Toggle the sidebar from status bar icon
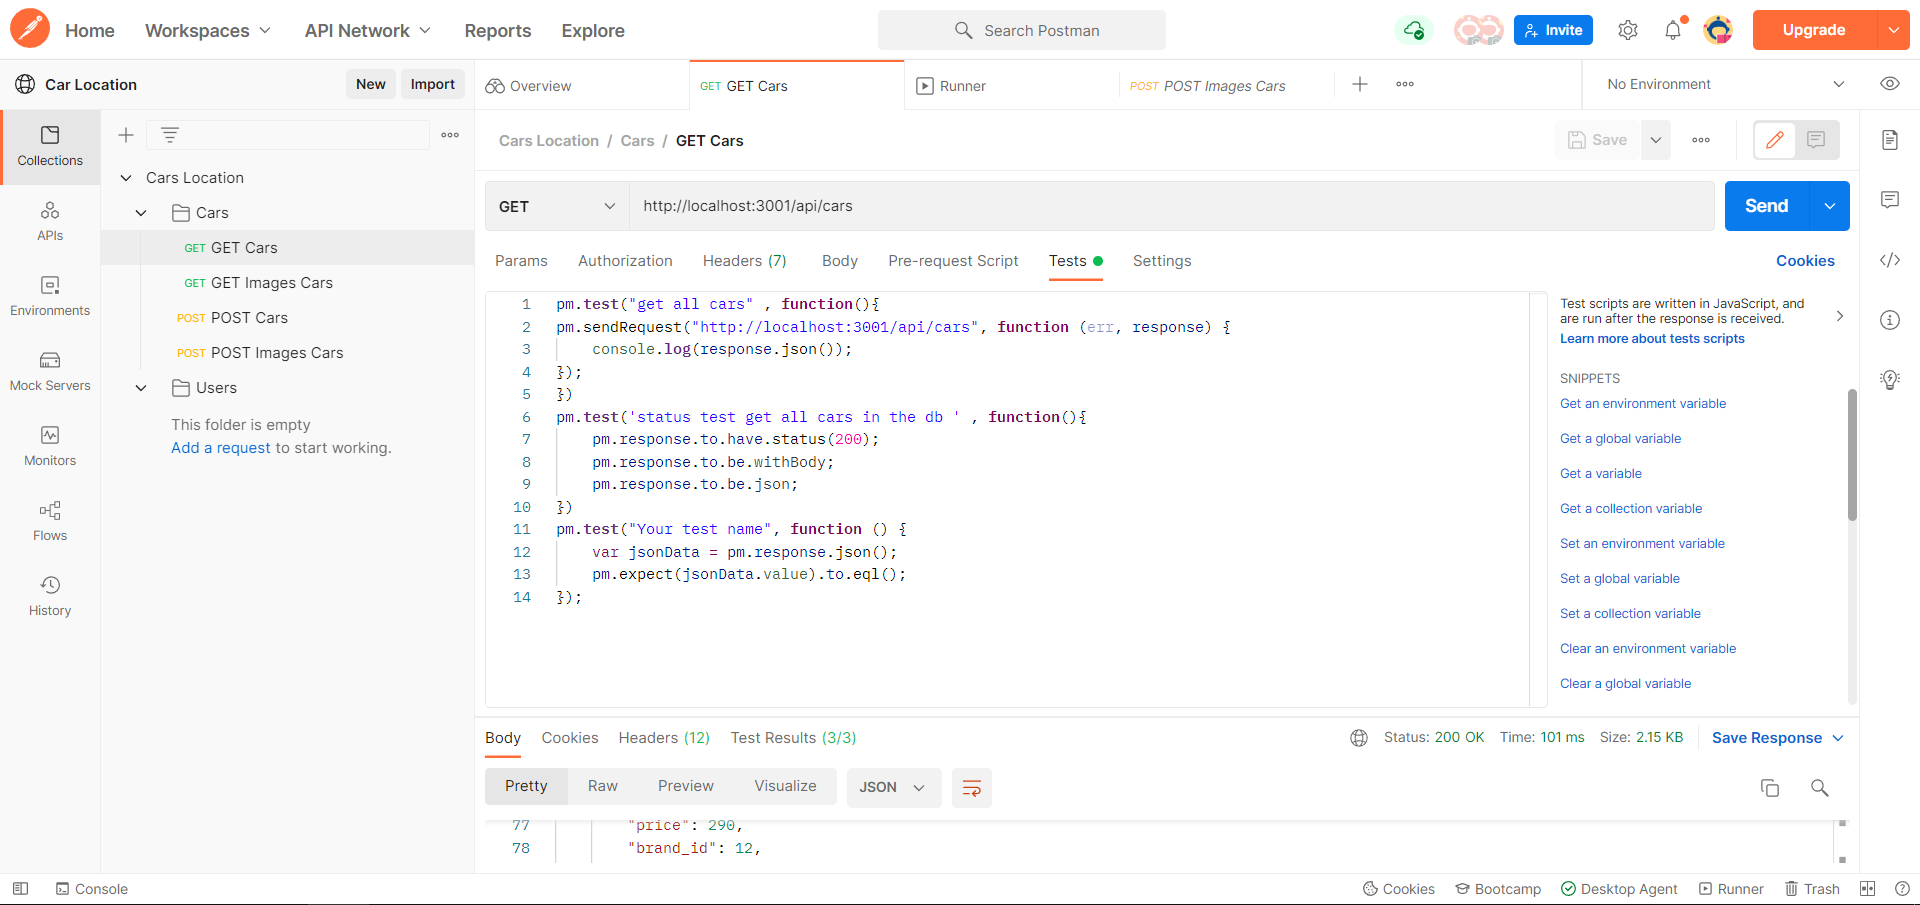 [20, 889]
